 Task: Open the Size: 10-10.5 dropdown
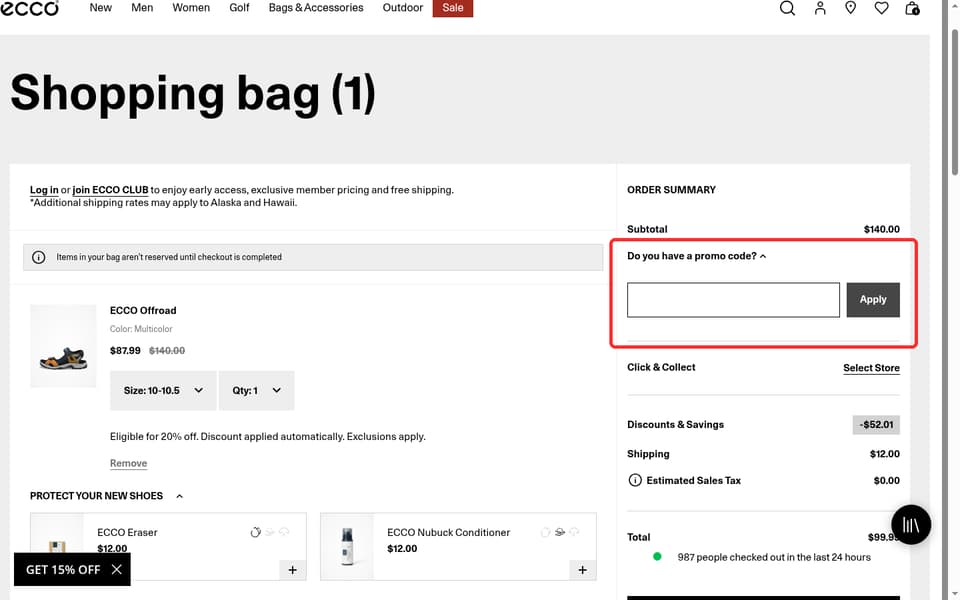tap(163, 390)
